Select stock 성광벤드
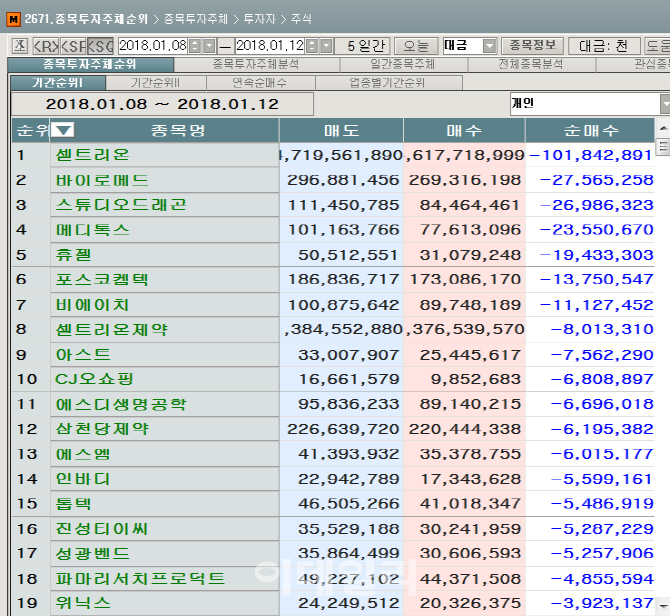Viewport: 670px width, 616px height. tap(92, 554)
